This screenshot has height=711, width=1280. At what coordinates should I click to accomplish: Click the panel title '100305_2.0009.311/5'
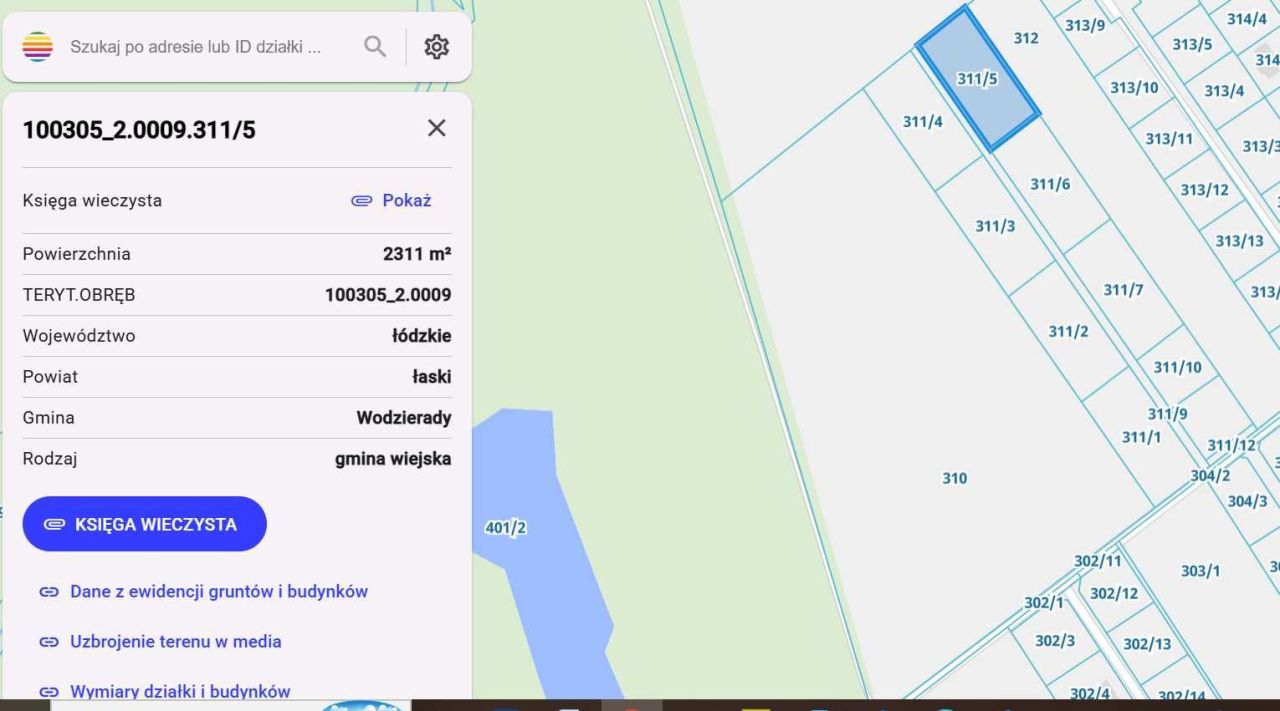[139, 130]
